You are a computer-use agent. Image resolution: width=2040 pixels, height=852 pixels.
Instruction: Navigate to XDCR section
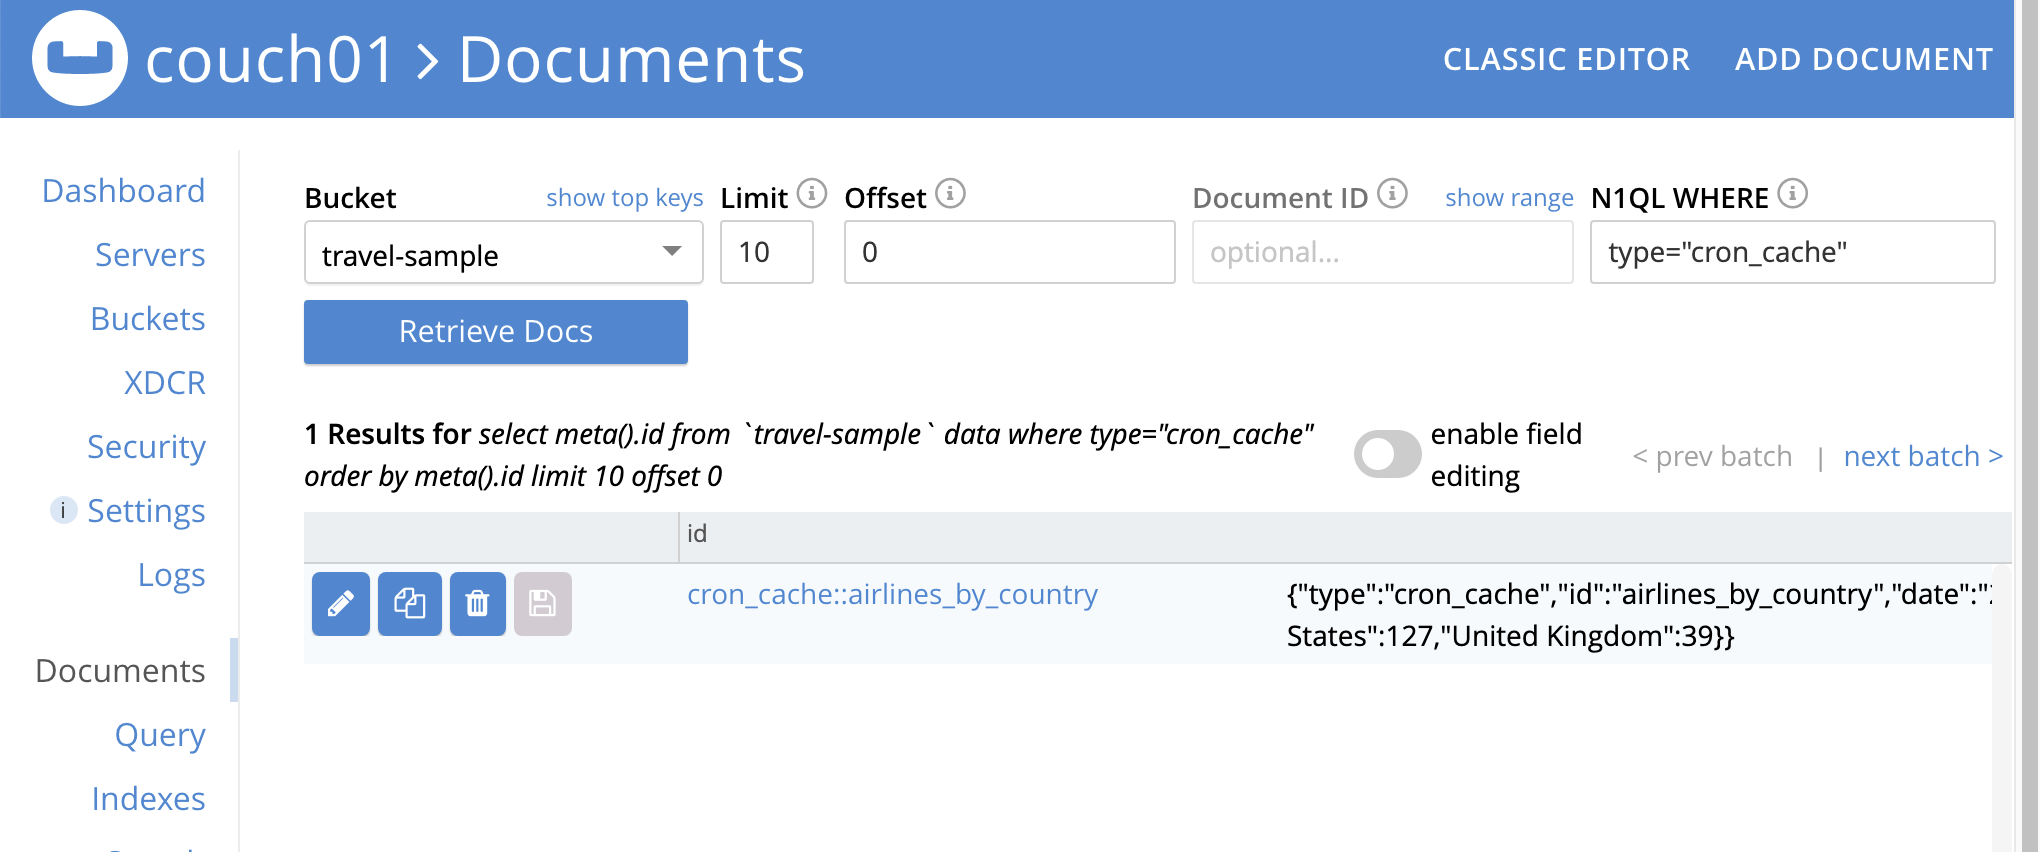coord(165,382)
